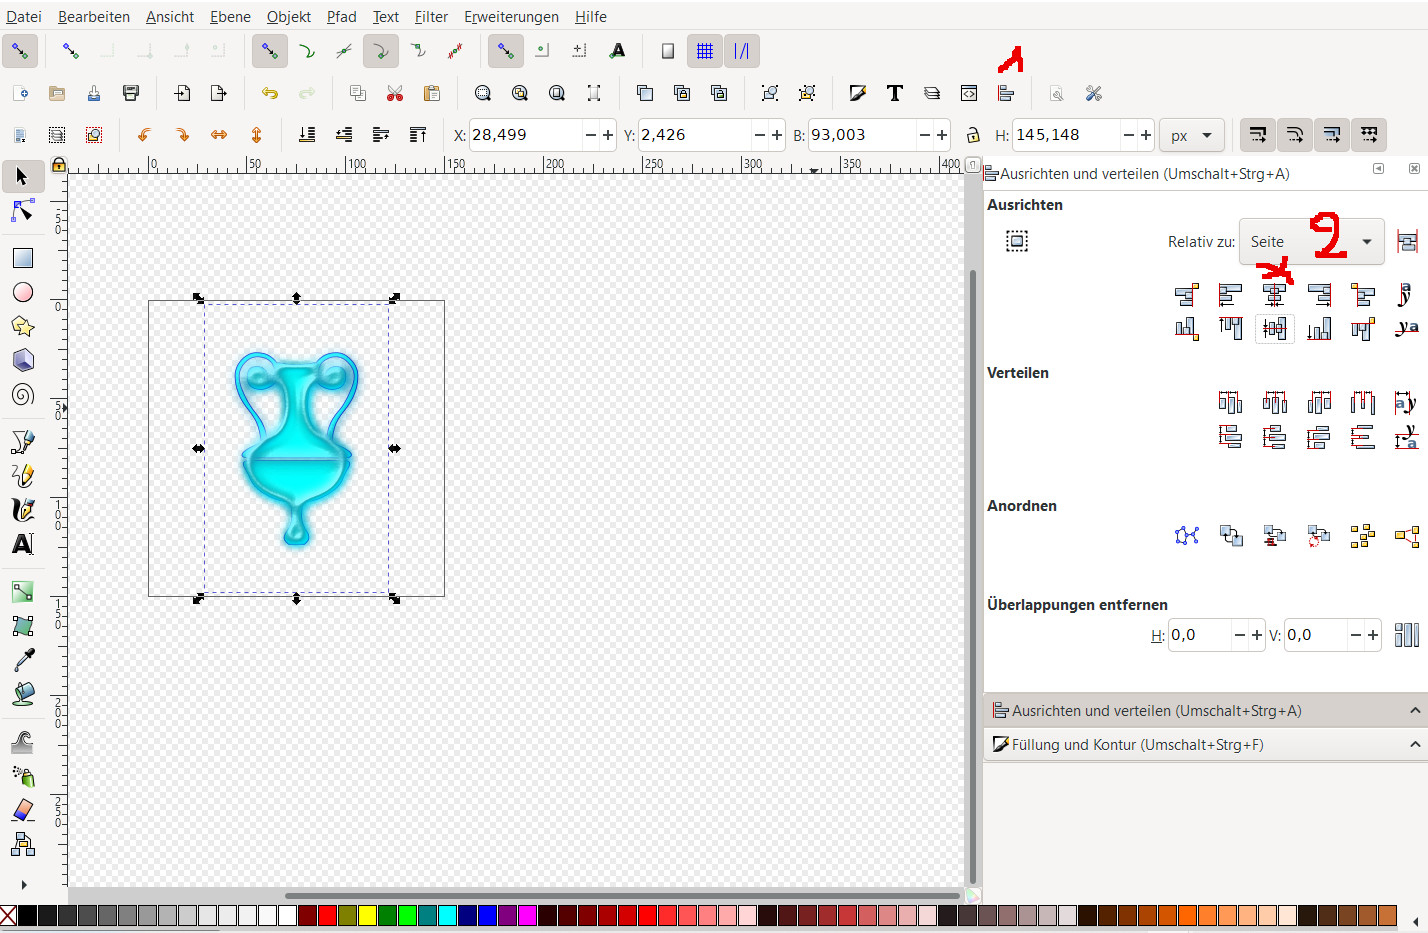Open the Pfad menu
The width and height of the screenshot is (1428, 933).
341,17
